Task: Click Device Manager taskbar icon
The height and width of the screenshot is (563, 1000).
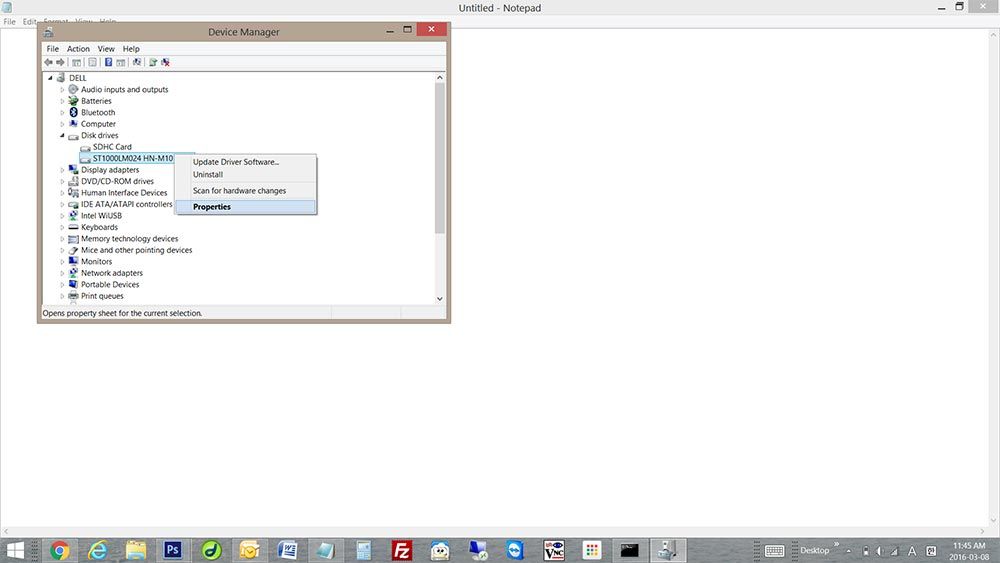Action: click(x=668, y=550)
